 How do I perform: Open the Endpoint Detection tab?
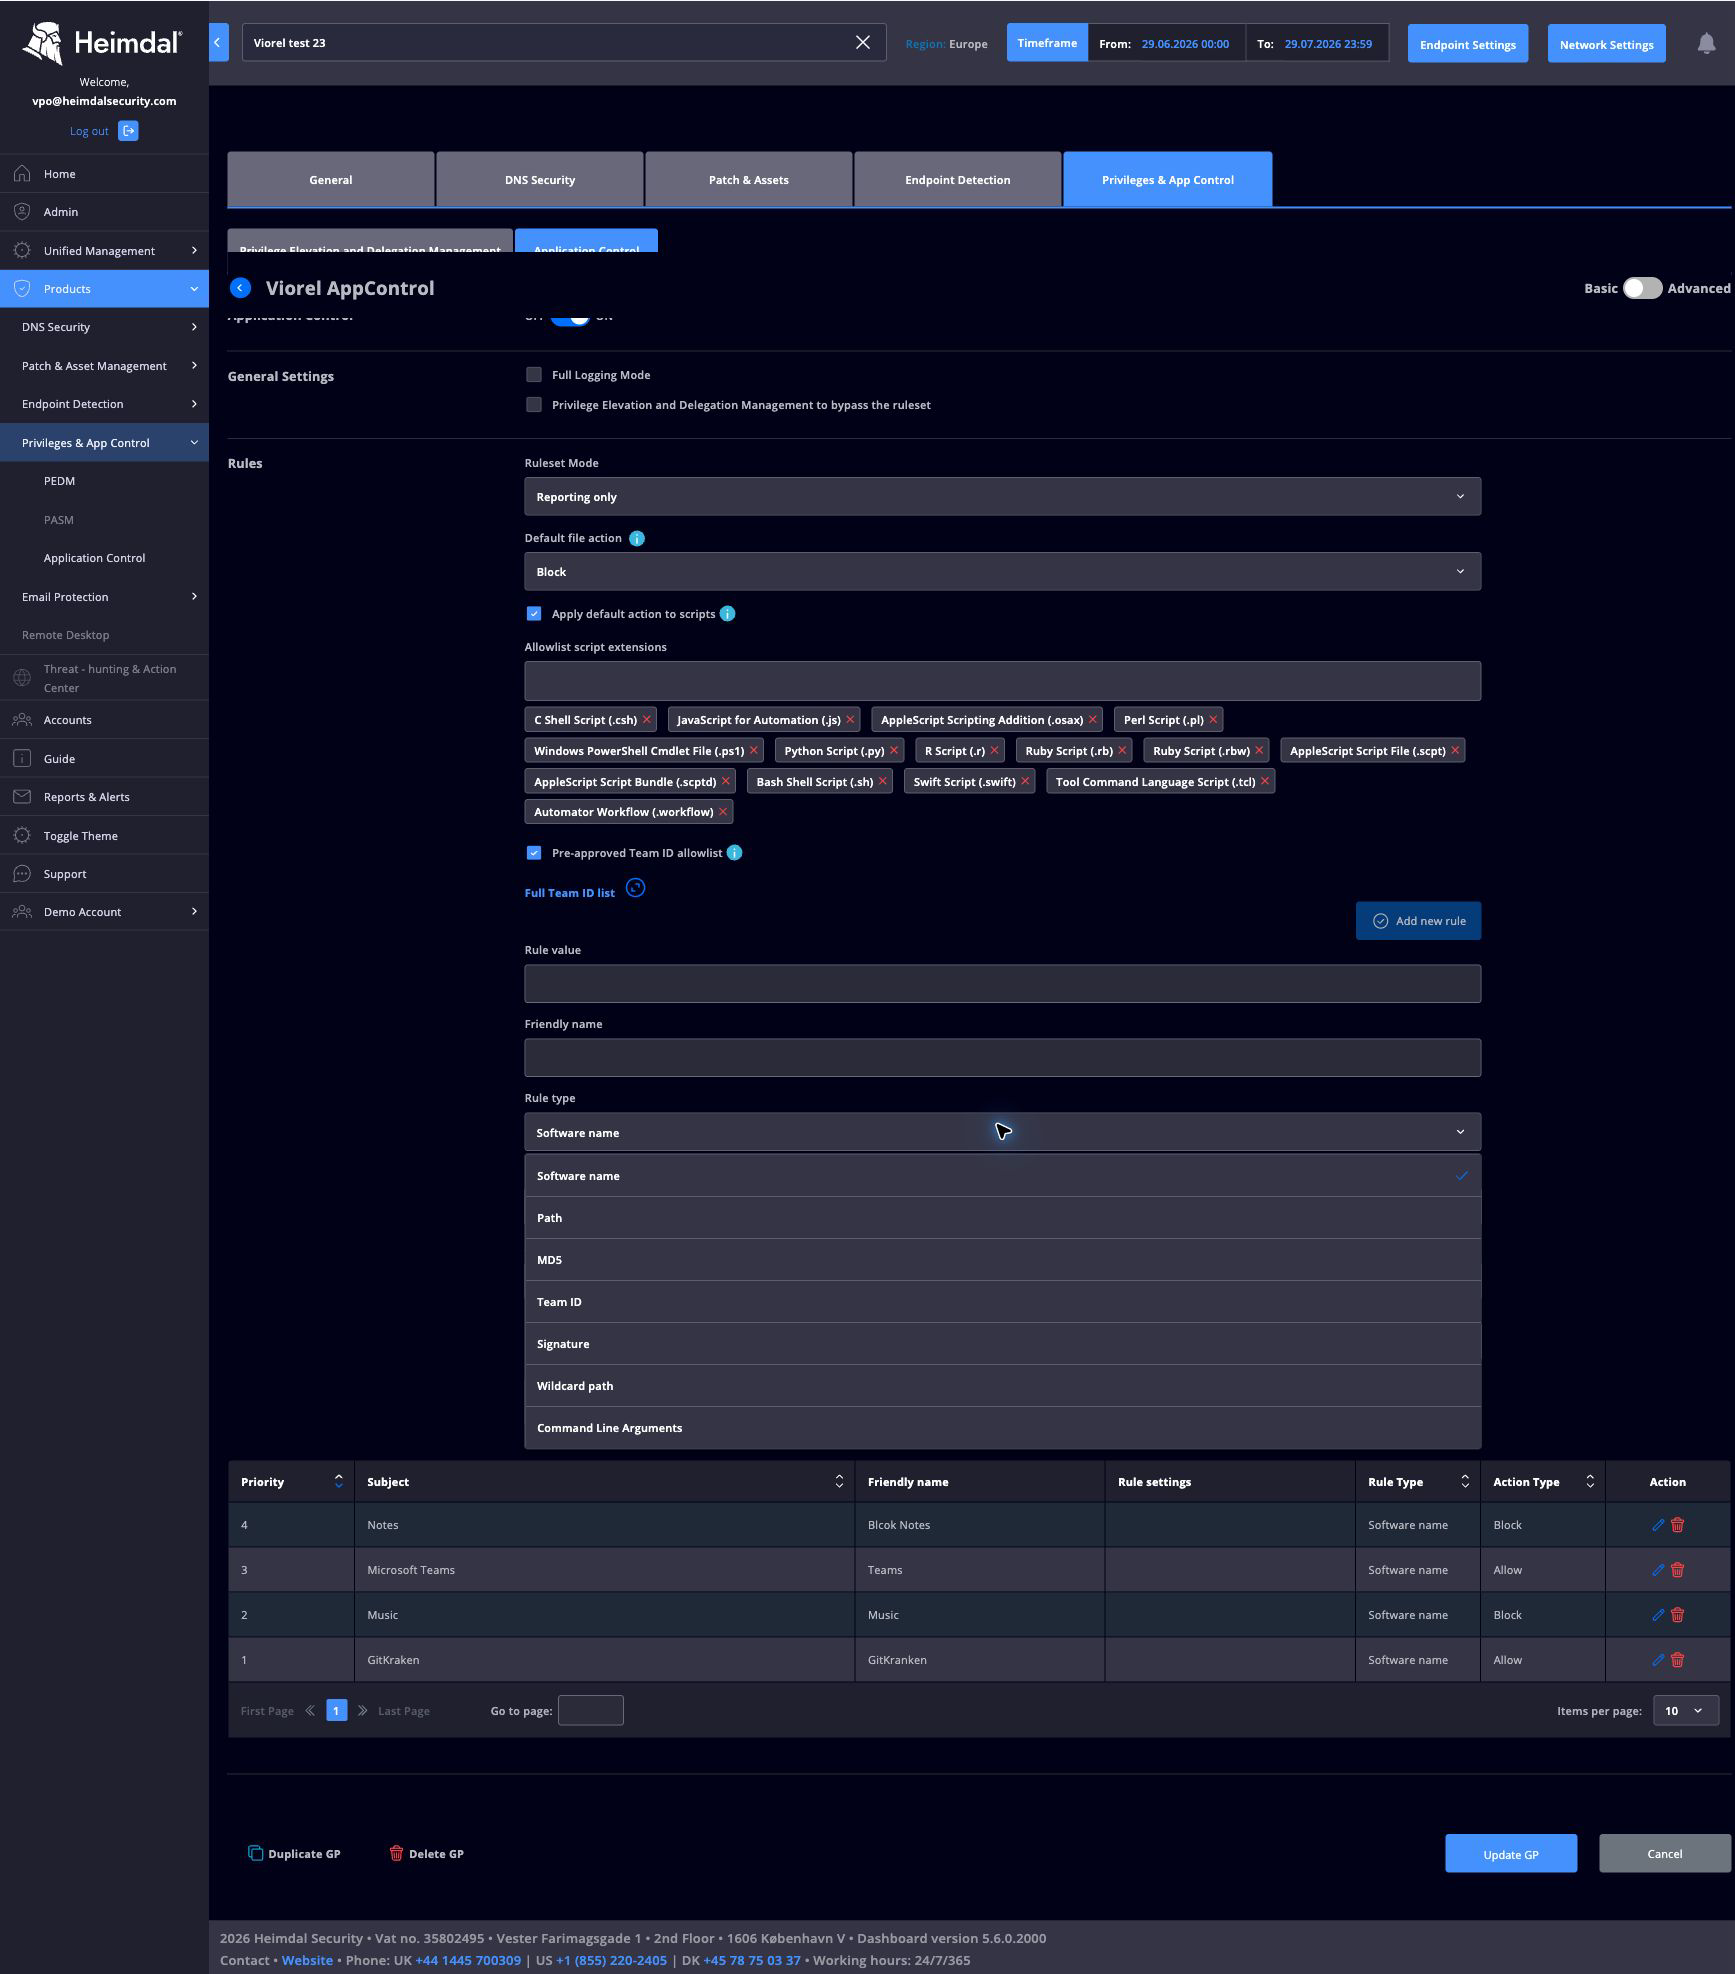click(x=958, y=180)
